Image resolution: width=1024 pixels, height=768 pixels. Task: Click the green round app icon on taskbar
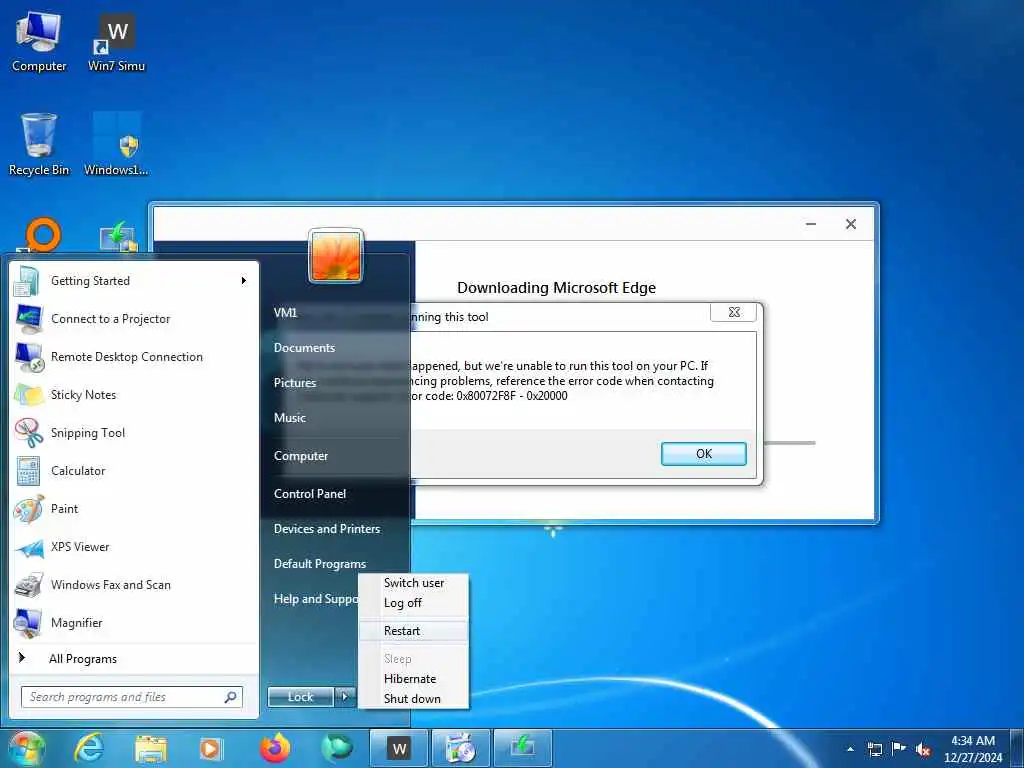(x=336, y=748)
